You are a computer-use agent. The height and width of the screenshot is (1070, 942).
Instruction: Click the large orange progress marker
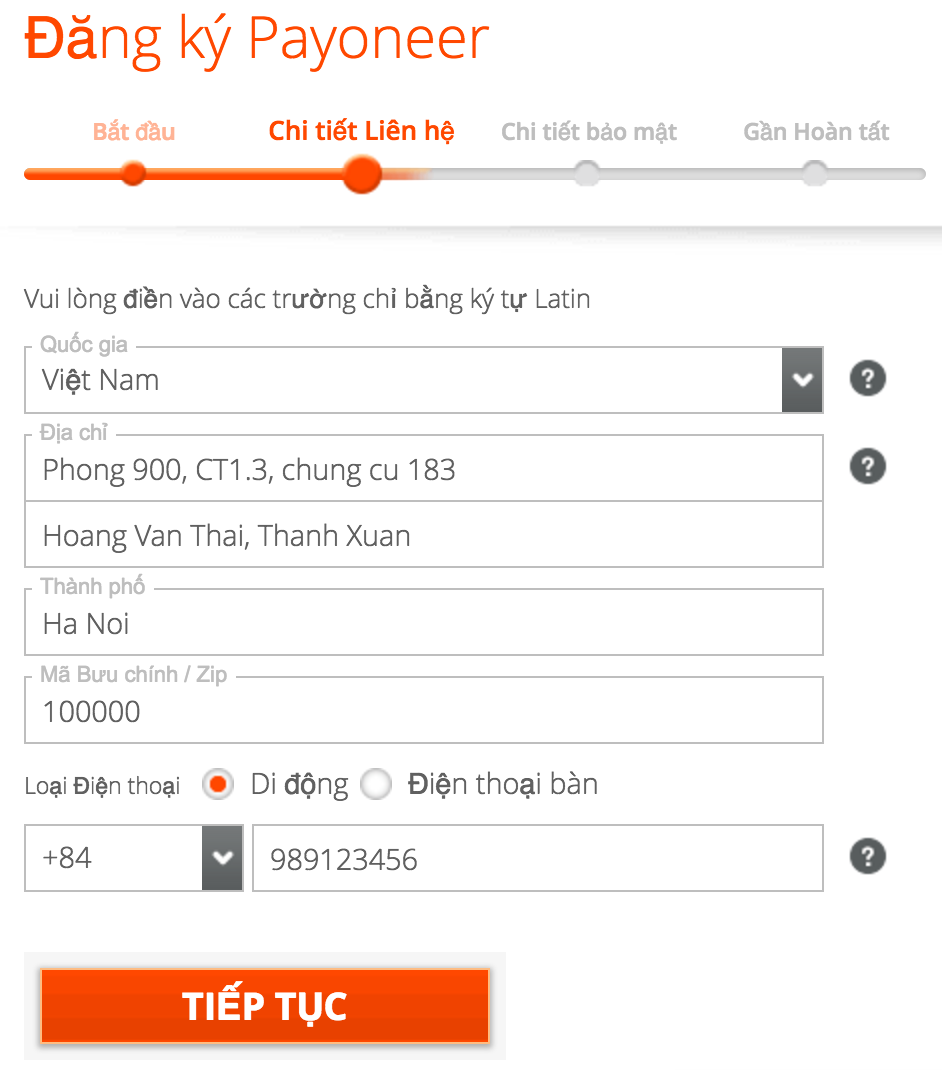tap(361, 174)
